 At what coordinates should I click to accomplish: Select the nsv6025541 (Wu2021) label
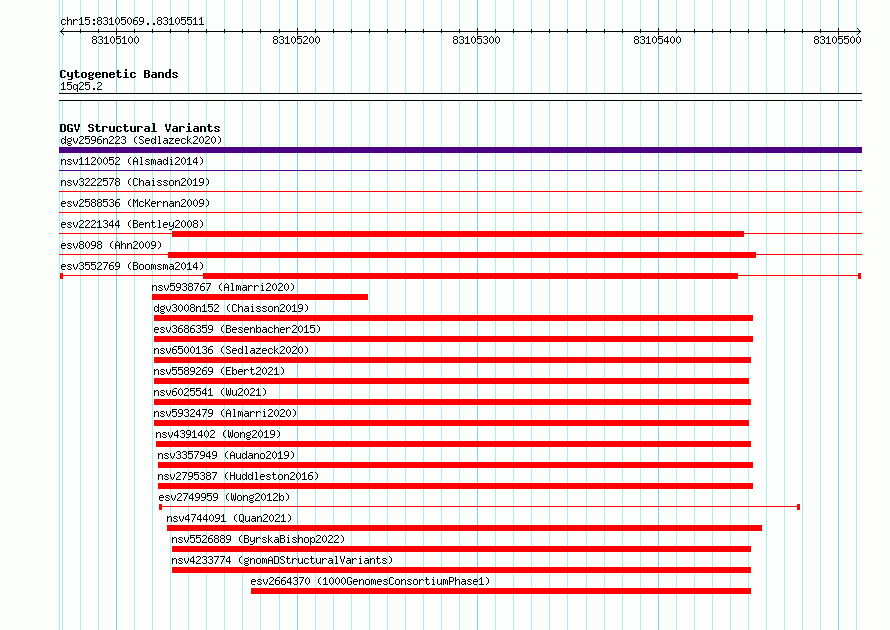[x=210, y=392]
